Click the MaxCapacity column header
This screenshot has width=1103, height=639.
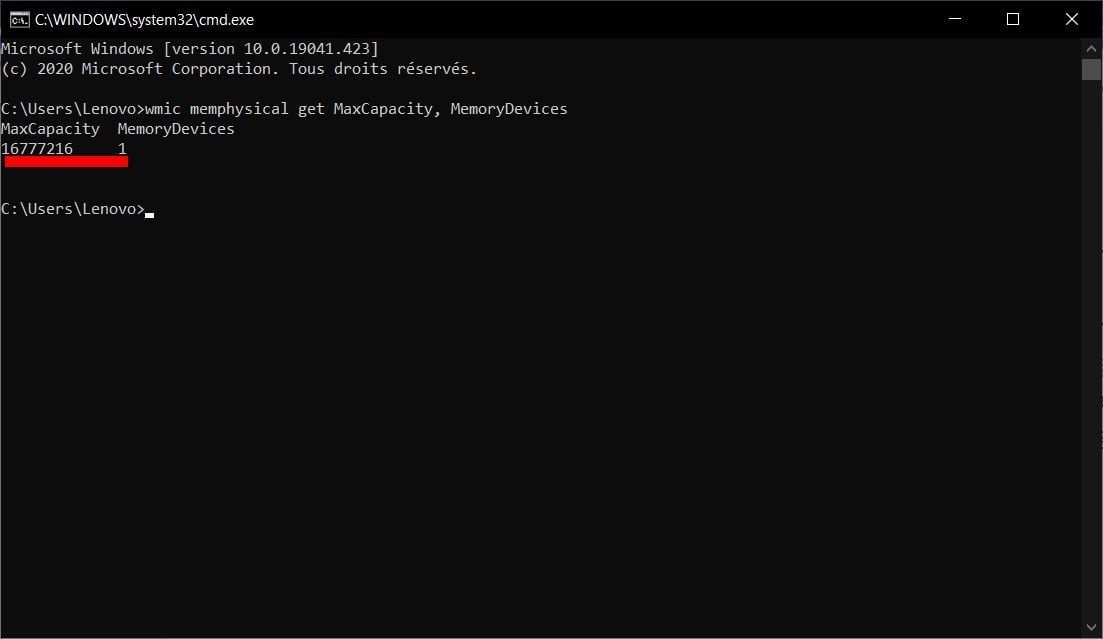pyautogui.click(x=51, y=129)
